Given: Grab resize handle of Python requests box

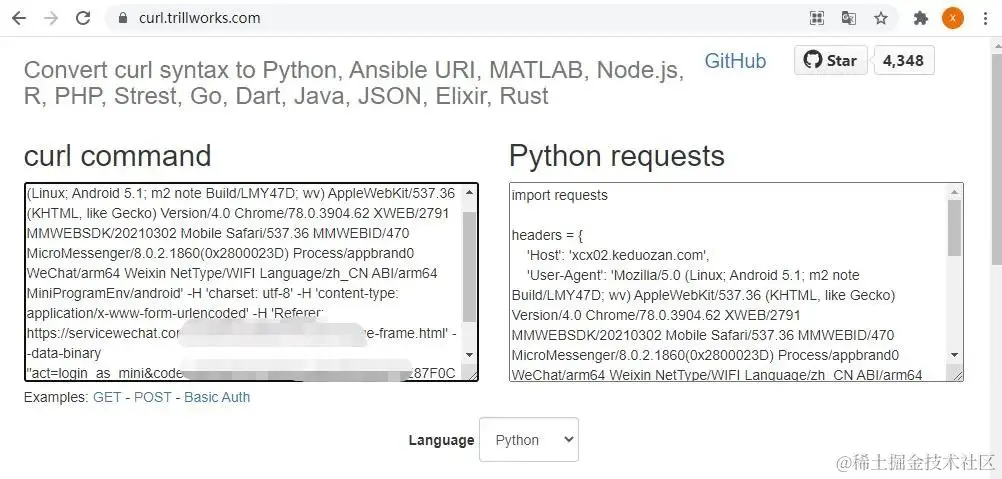Looking at the screenshot, I should [x=959, y=377].
